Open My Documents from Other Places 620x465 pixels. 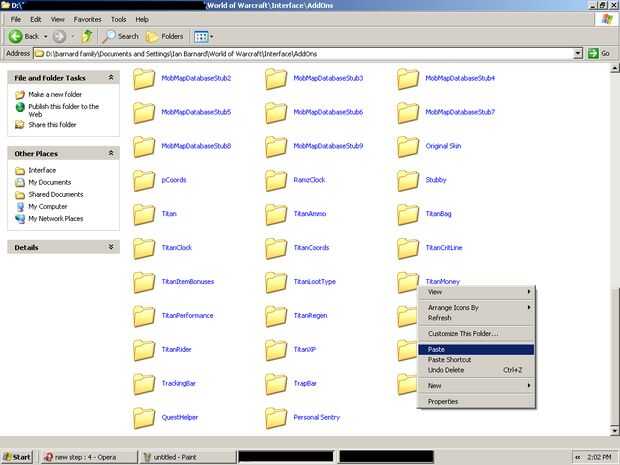click(x=49, y=182)
